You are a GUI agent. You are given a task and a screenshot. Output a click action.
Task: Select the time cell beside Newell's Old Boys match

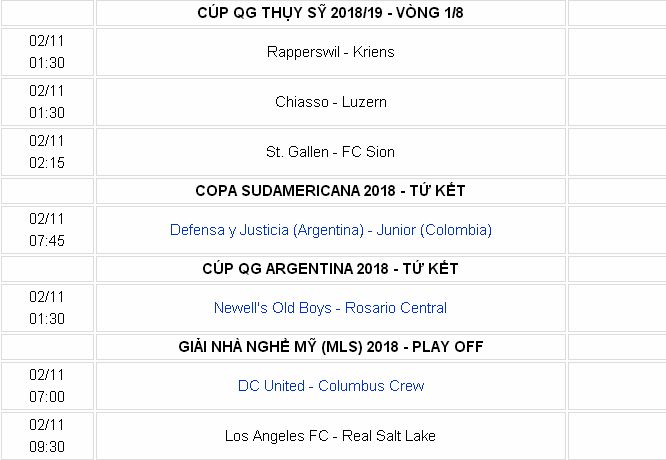pos(47,308)
